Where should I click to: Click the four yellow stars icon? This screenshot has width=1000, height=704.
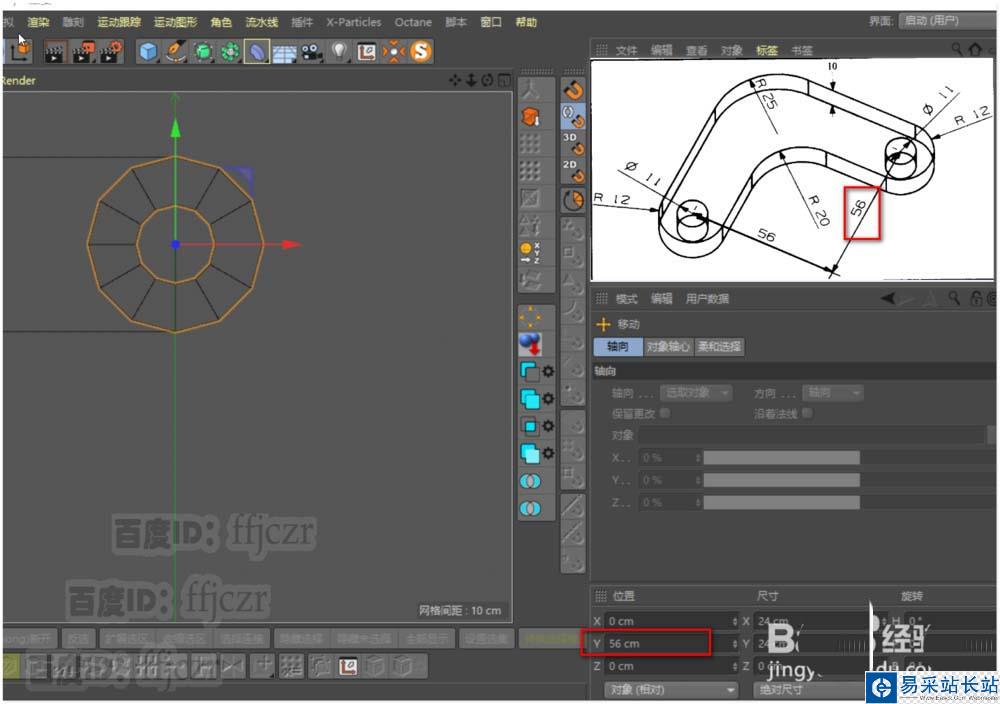click(x=530, y=317)
